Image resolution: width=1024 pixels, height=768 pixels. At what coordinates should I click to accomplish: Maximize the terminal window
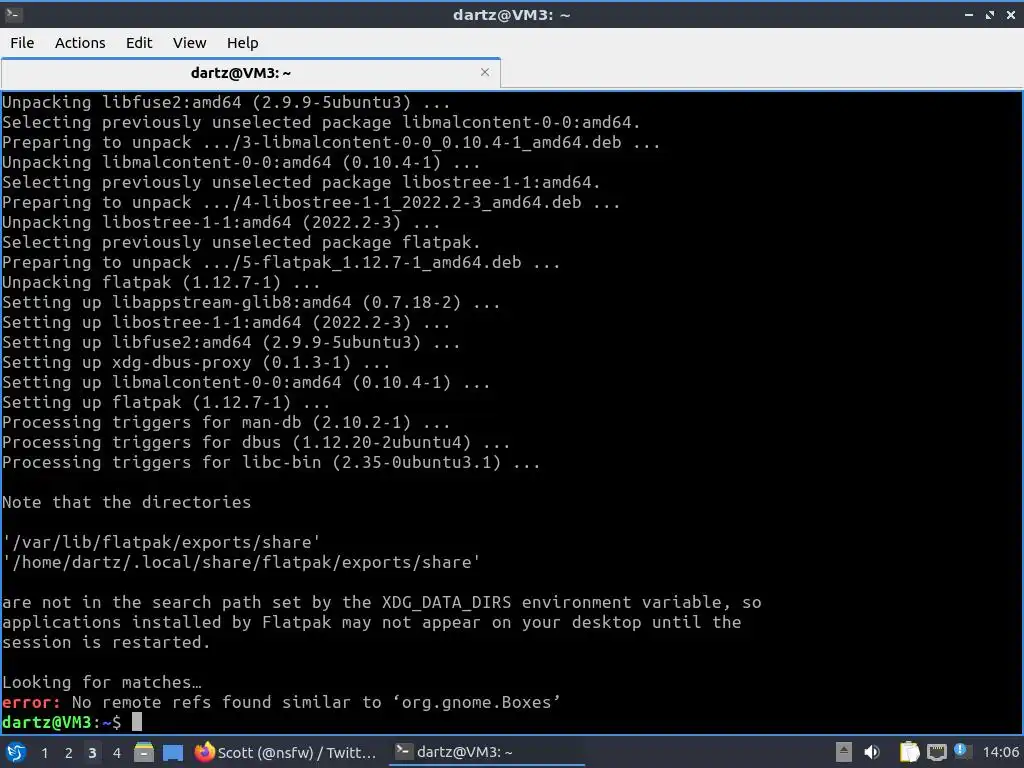tap(990, 14)
